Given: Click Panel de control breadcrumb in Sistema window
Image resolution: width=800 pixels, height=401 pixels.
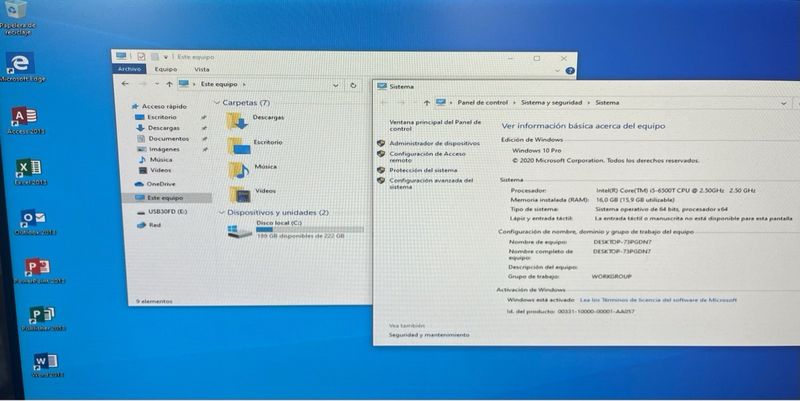Looking at the screenshot, I should click(482, 103).
